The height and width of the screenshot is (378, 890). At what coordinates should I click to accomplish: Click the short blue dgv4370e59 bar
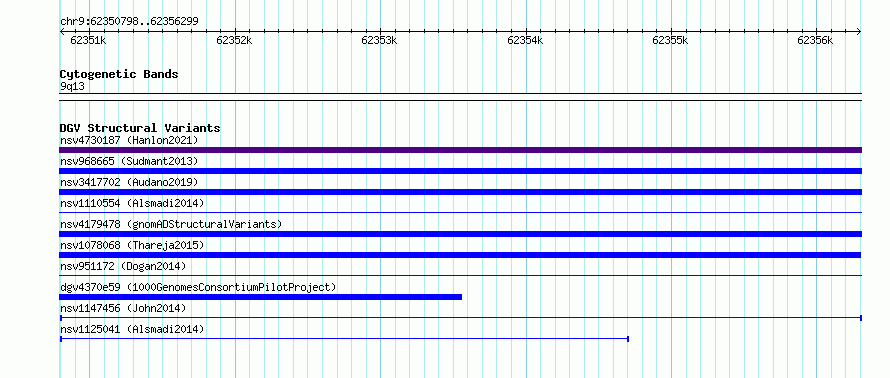[261, 297]
